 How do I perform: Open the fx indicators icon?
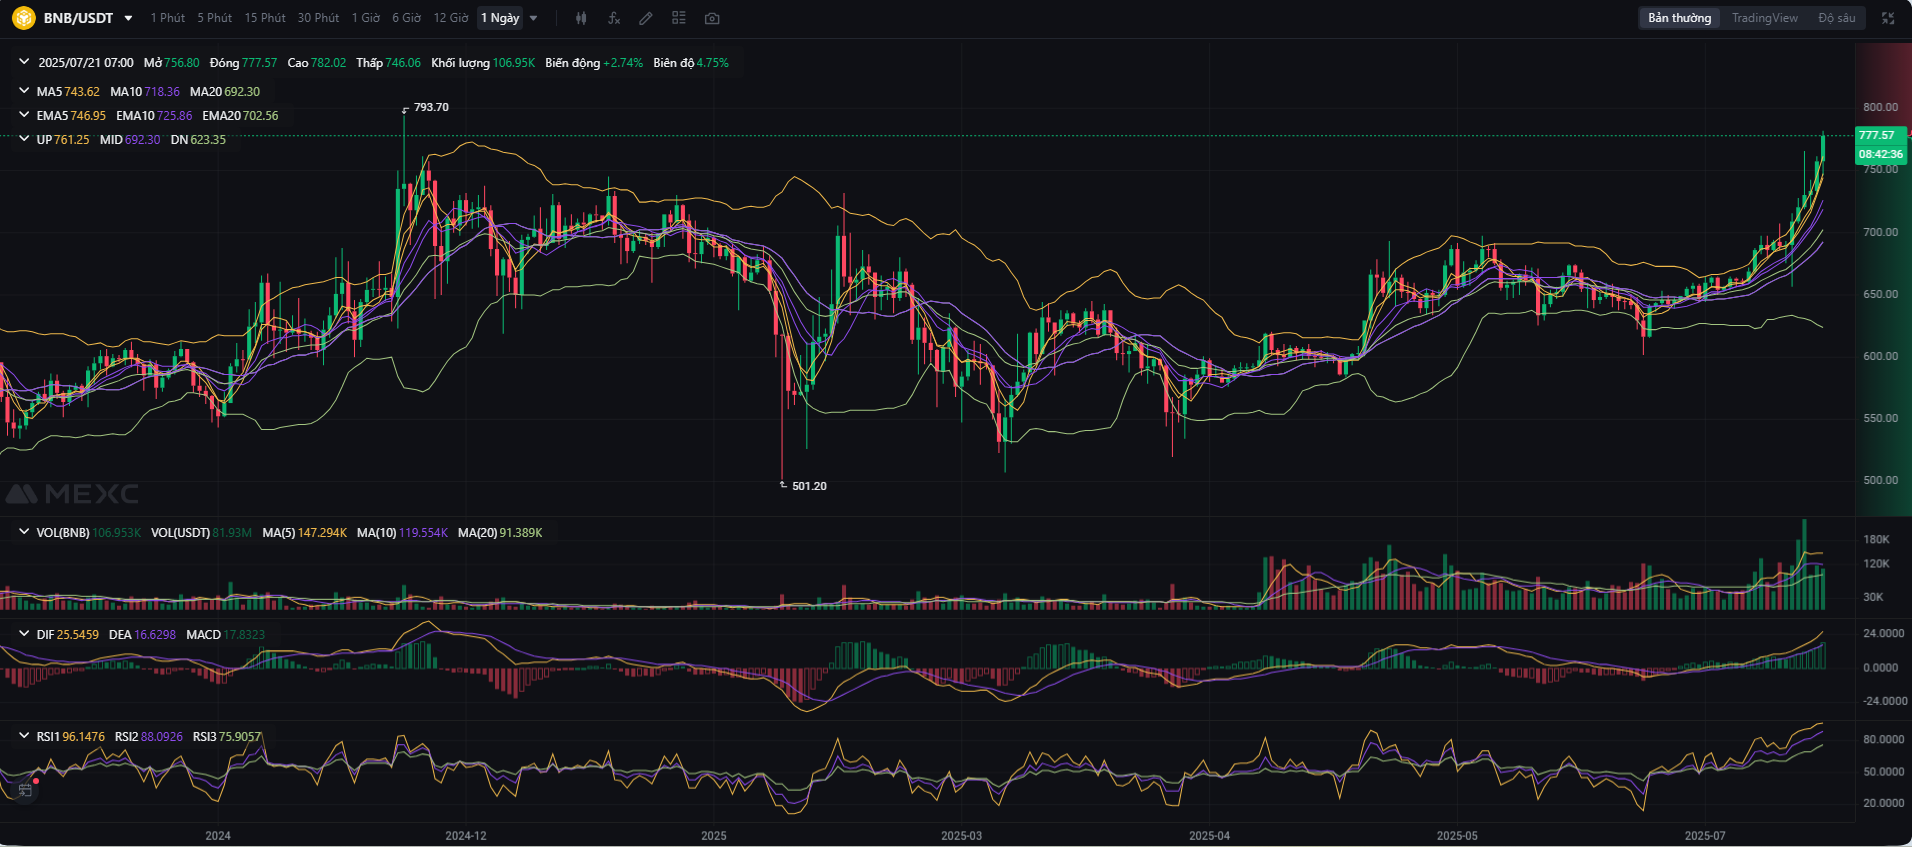tap(614, 18)
